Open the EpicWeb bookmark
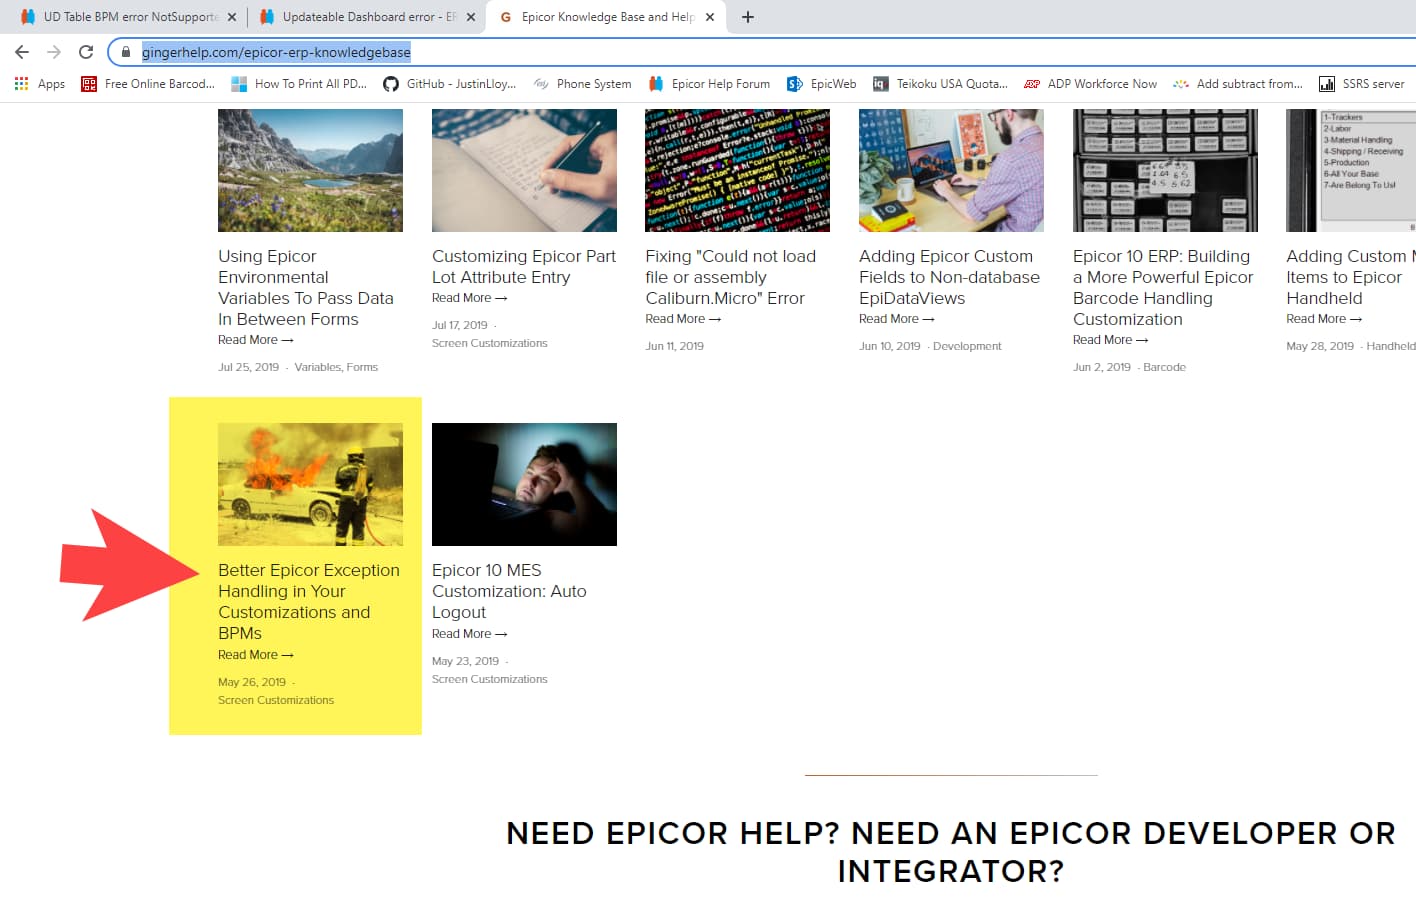 tap(822, 84)
